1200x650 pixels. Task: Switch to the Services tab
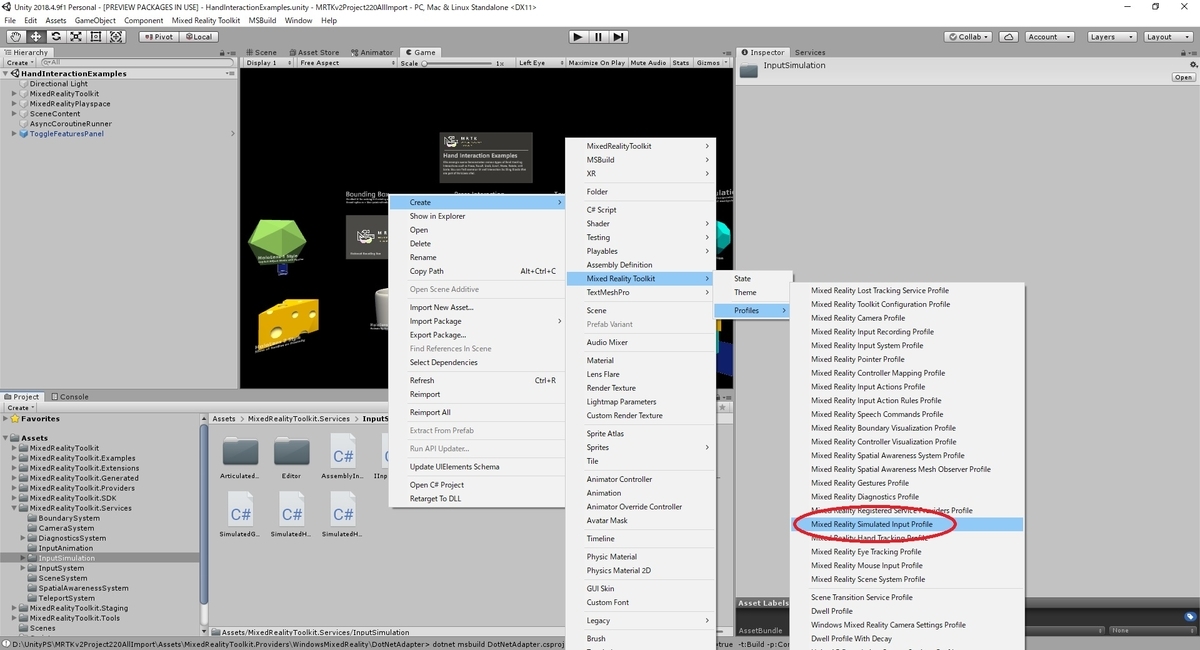tap(809, 52)
